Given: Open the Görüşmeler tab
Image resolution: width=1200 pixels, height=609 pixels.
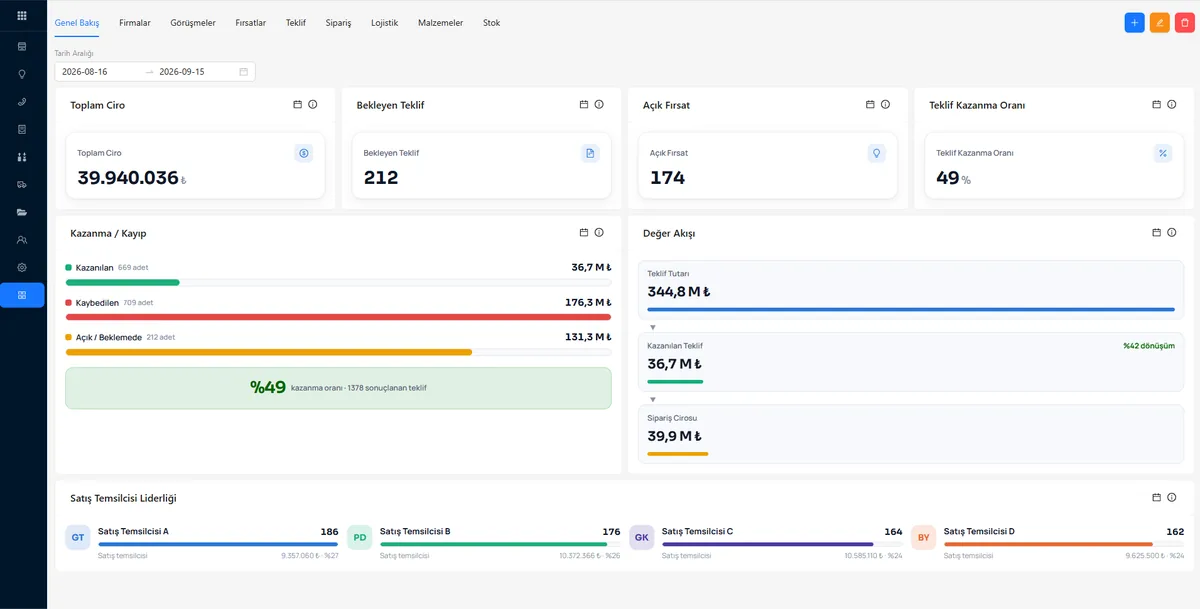Looking at the screenshot, I should pos(193,23).
